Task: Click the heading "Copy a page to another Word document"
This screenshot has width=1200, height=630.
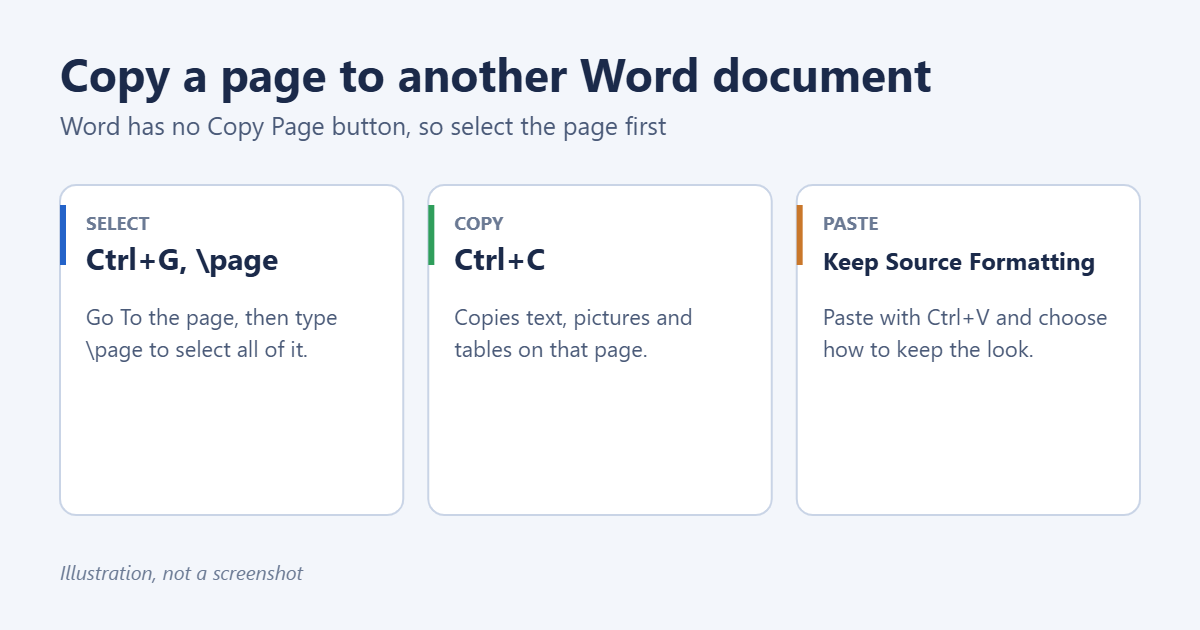Action: coord(496,77)
